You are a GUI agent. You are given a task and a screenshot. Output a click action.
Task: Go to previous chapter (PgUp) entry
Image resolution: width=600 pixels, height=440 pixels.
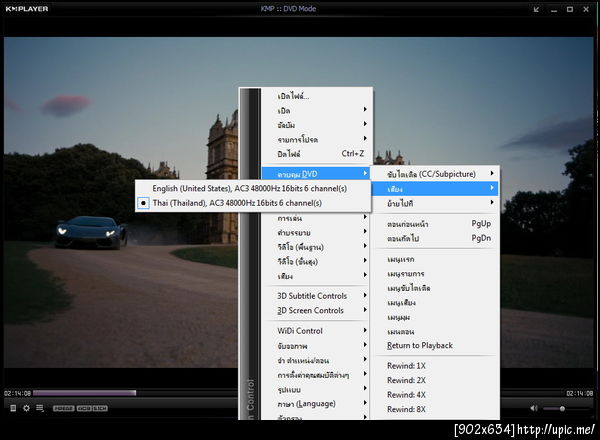[435, 223]
